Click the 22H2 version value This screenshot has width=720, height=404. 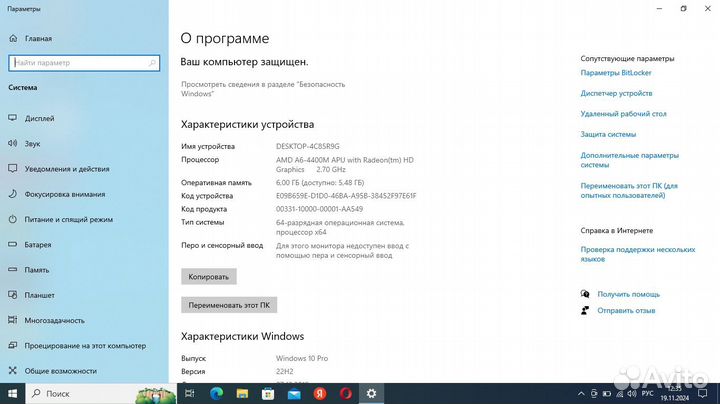(284, 371)
